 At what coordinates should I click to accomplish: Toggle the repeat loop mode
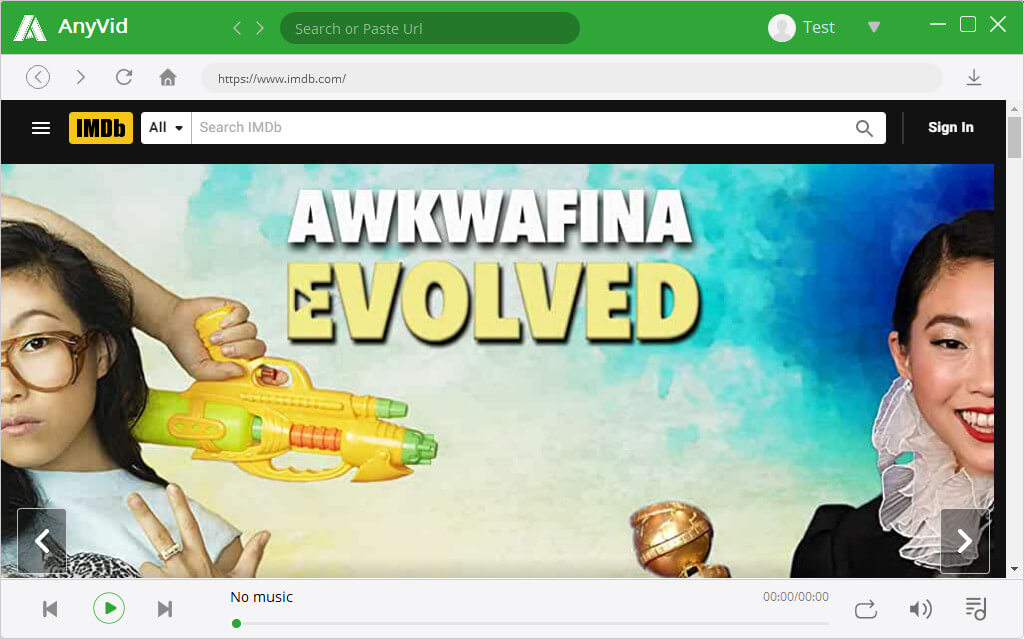click(866, 609)
